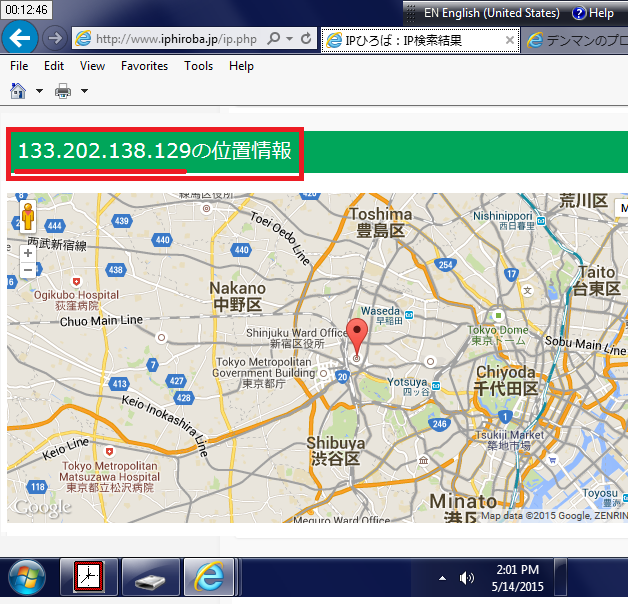628x604 pixels.
Task: Click the Google logo on map
Action: [x=42, y=508]
